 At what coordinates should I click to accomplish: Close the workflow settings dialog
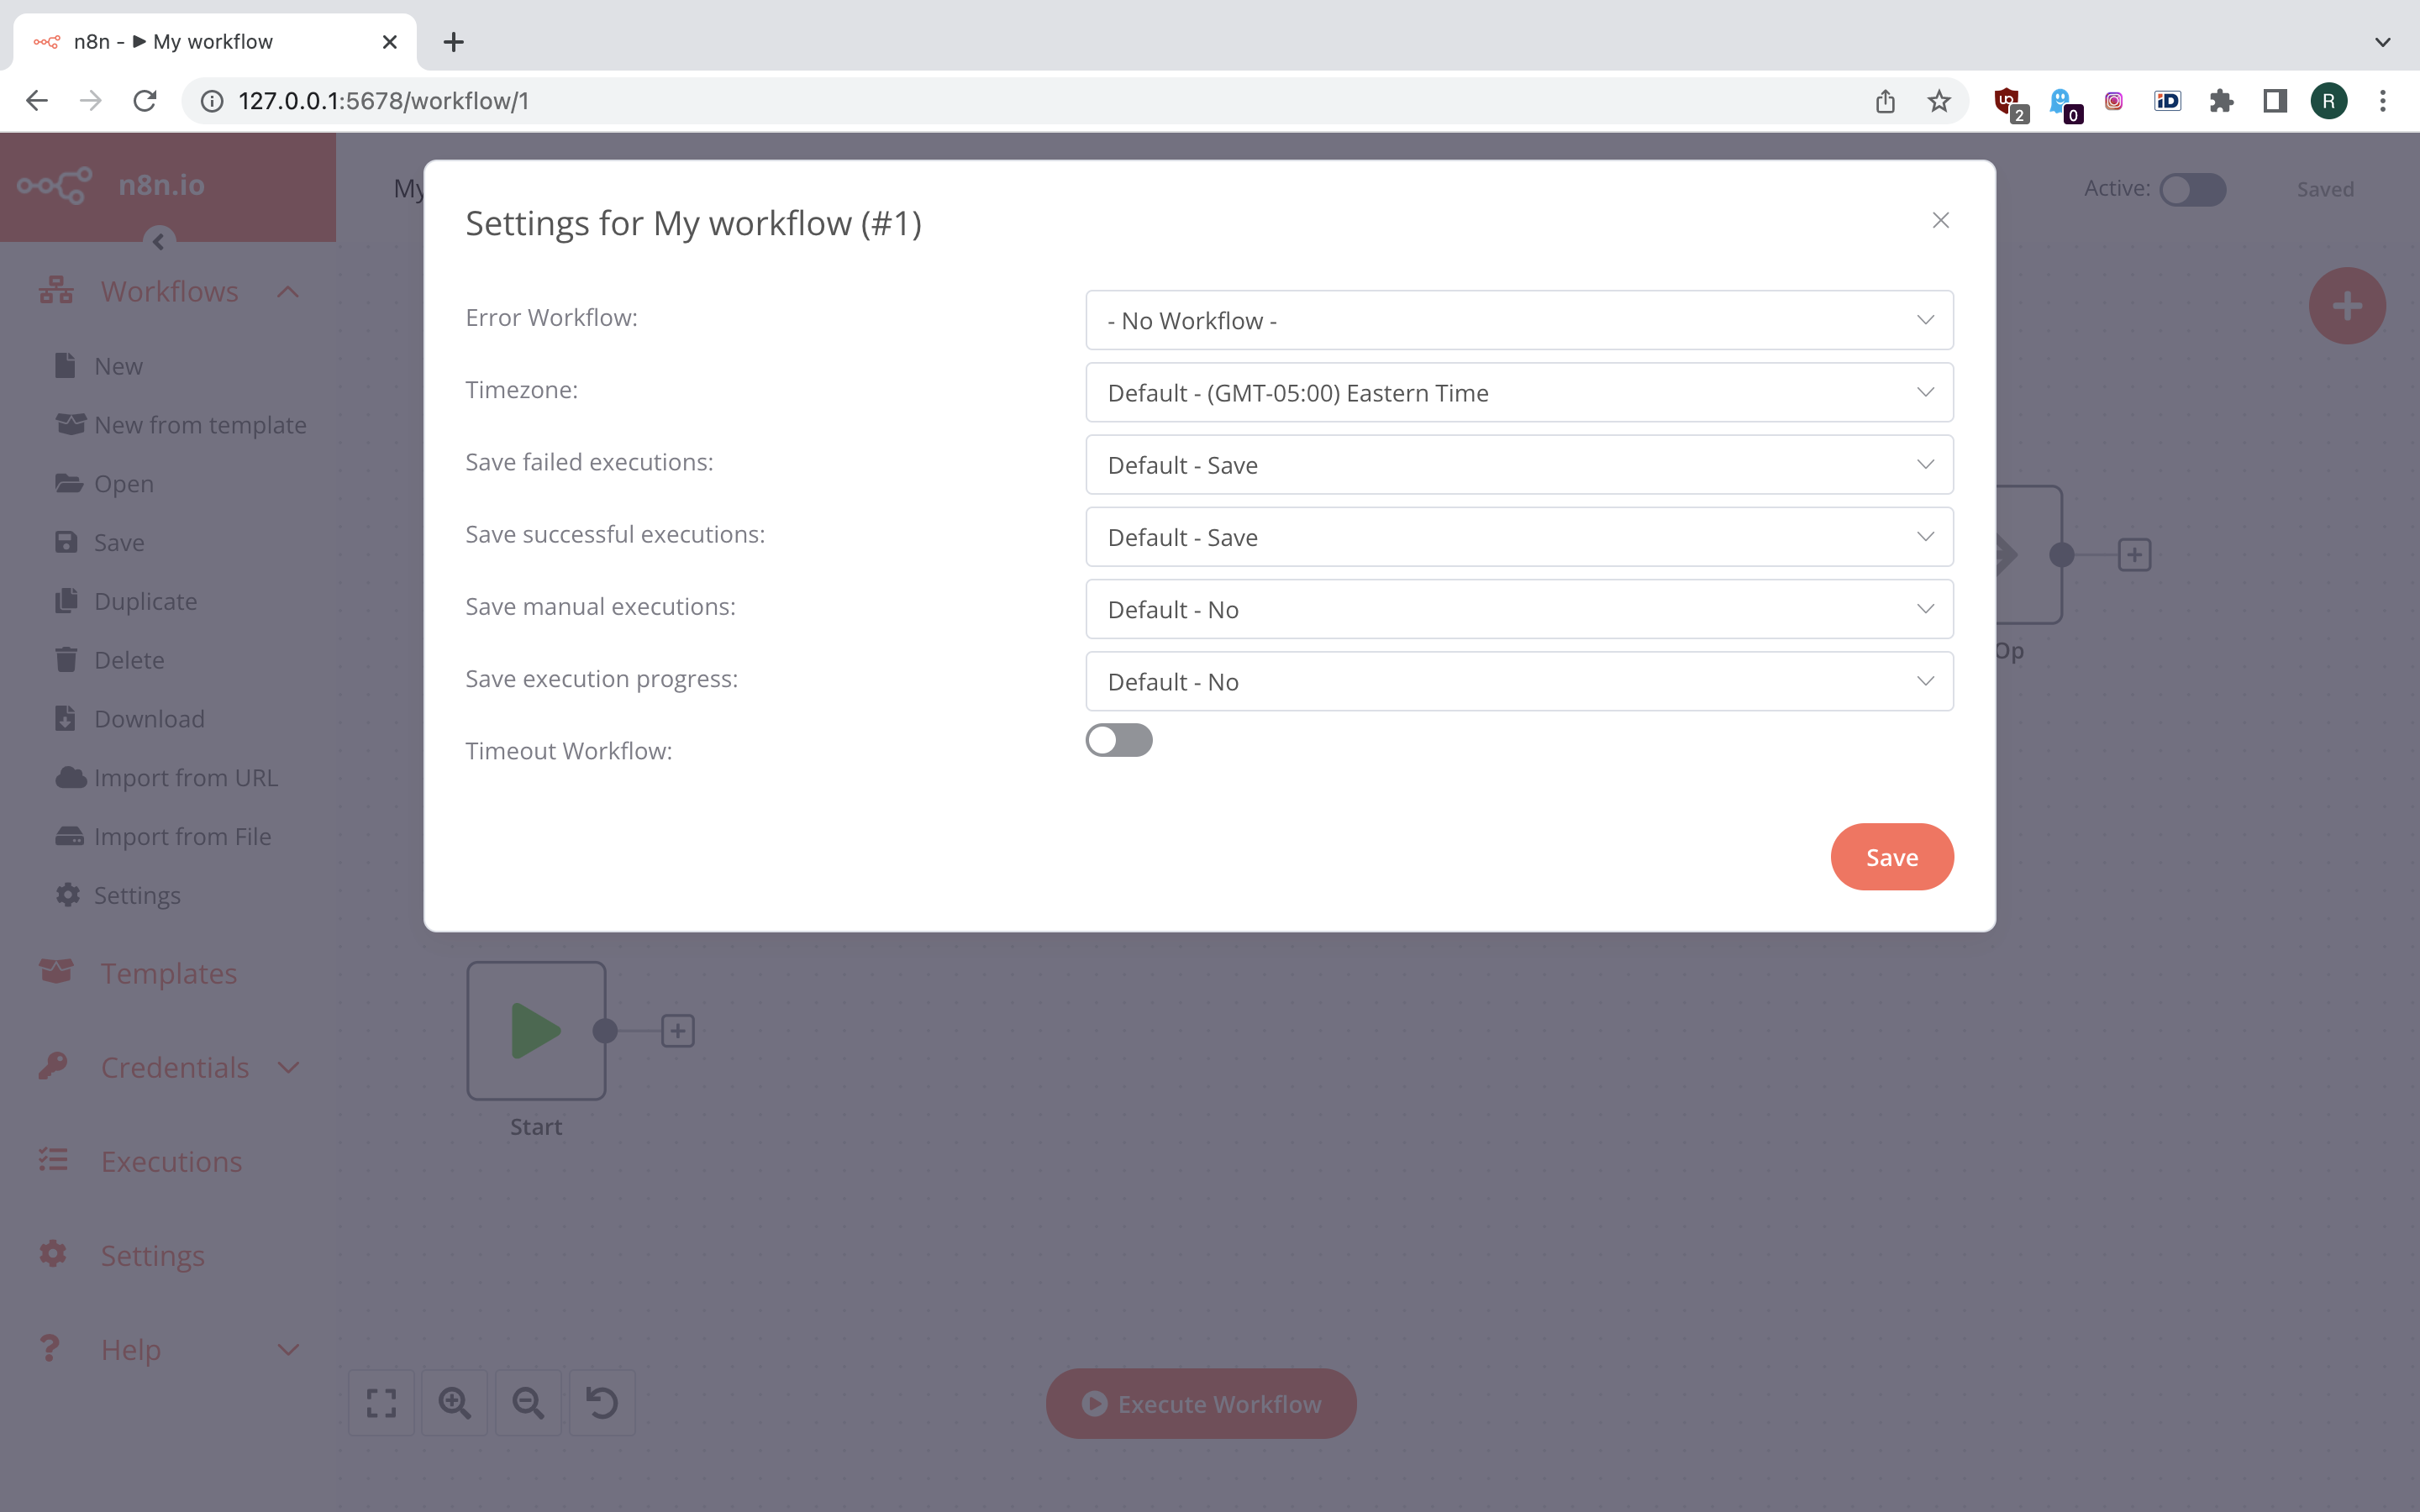[x=1940, y=220]
